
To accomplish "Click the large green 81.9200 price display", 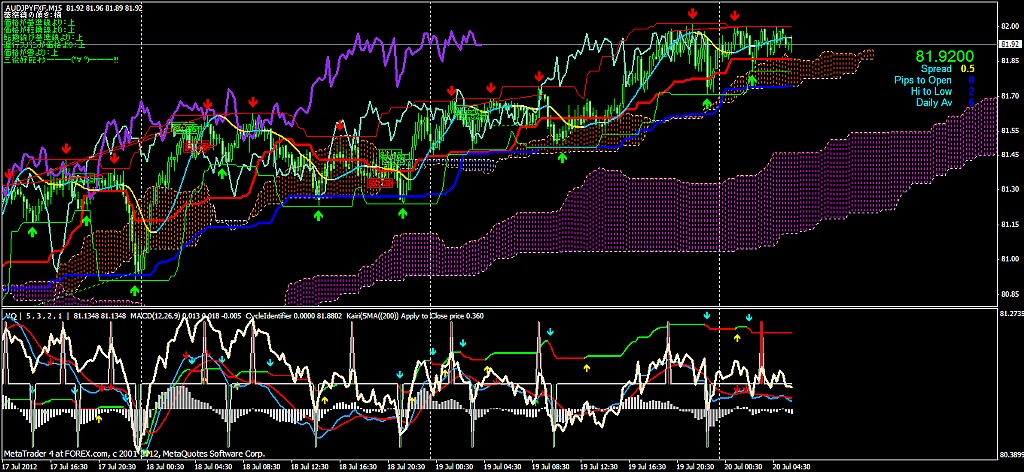I will tap(944, 56).
